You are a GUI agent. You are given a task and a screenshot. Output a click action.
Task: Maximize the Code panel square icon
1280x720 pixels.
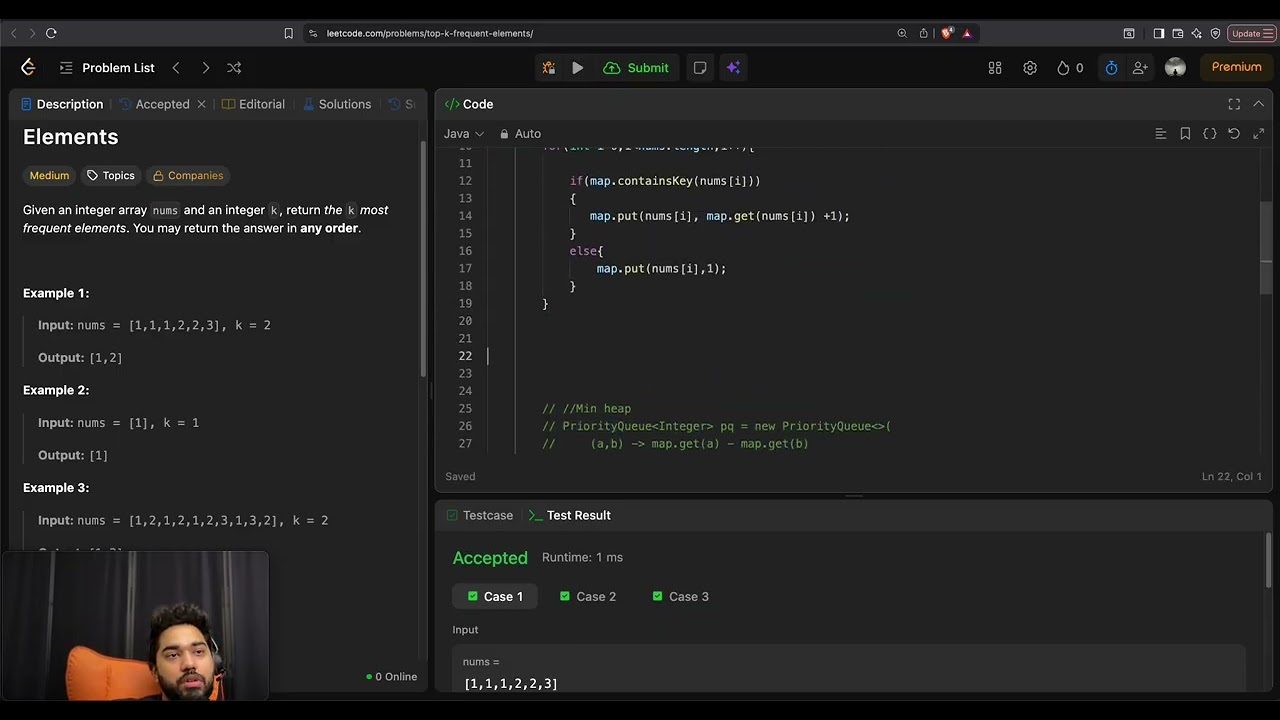tap(1234, 104)
